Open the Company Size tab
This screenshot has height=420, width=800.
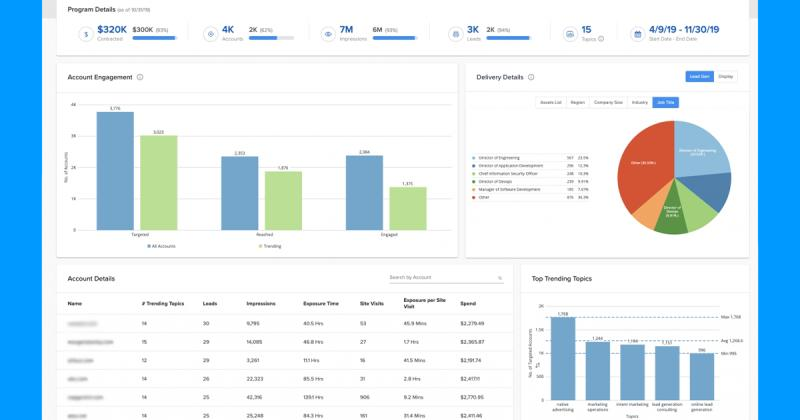point(608,103)
